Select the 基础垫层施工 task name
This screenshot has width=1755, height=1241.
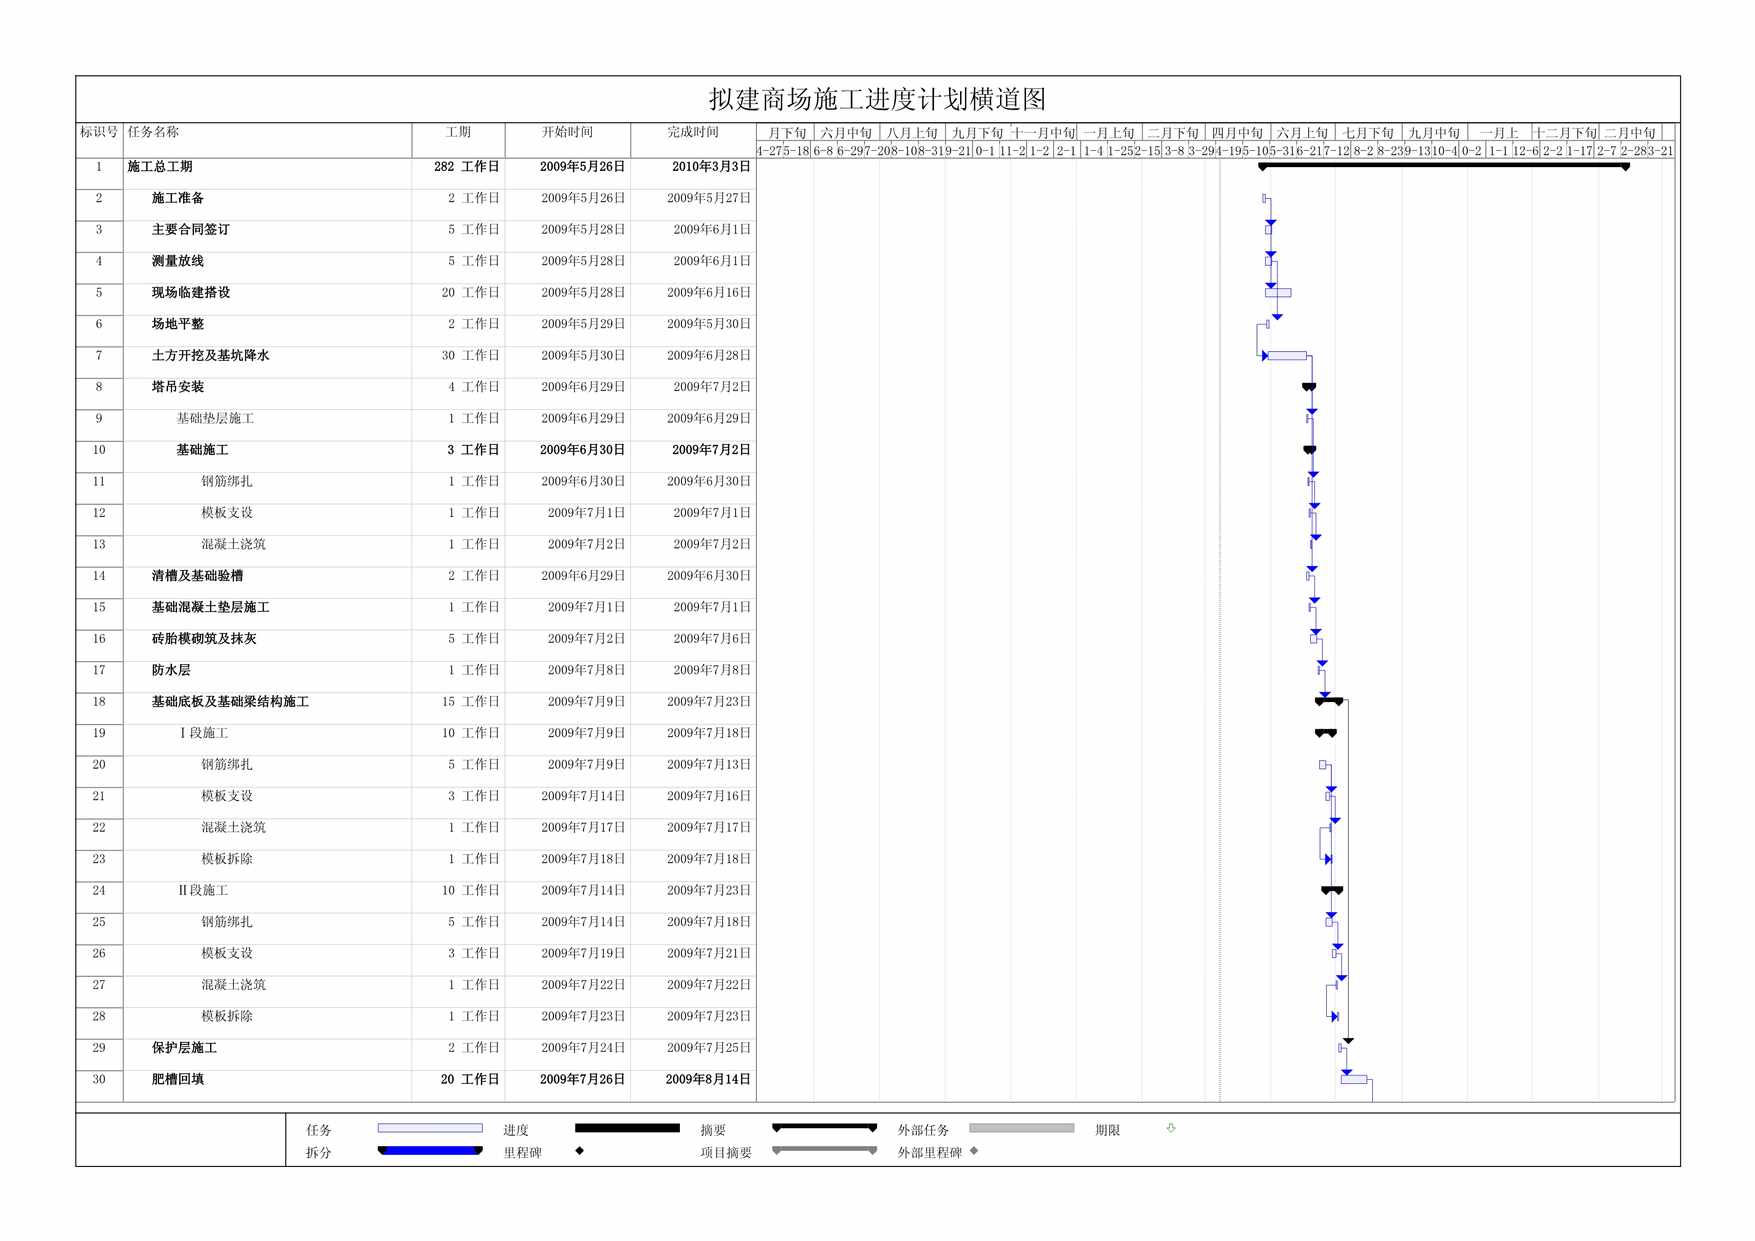215,419
